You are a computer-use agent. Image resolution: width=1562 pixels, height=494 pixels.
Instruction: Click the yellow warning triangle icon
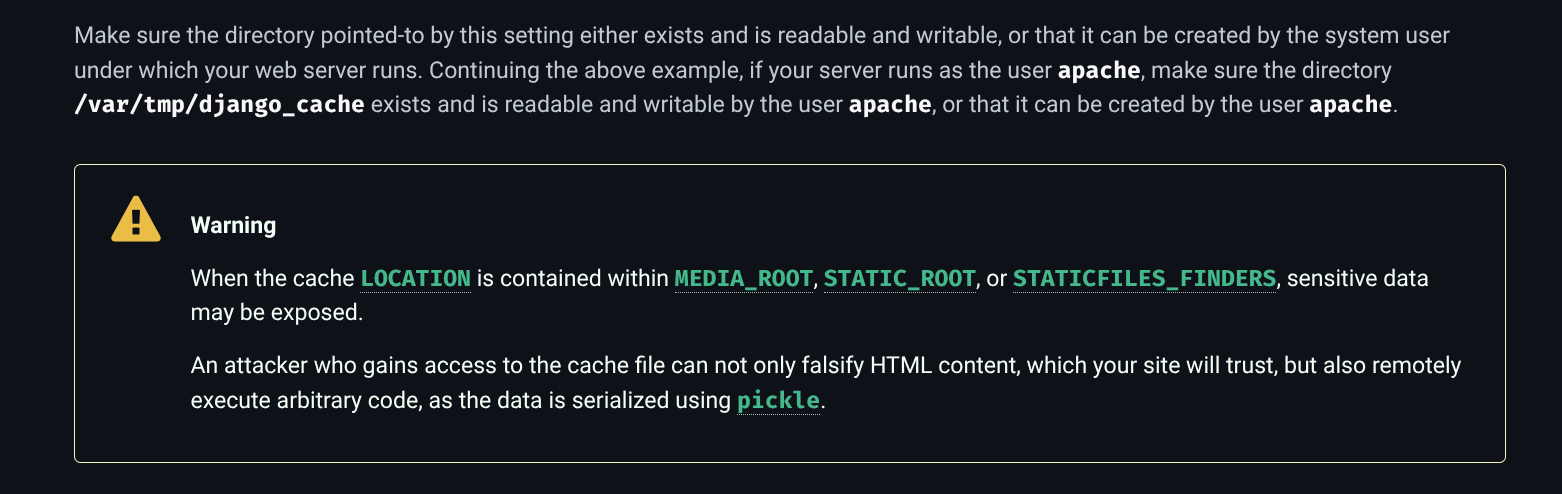136,220
